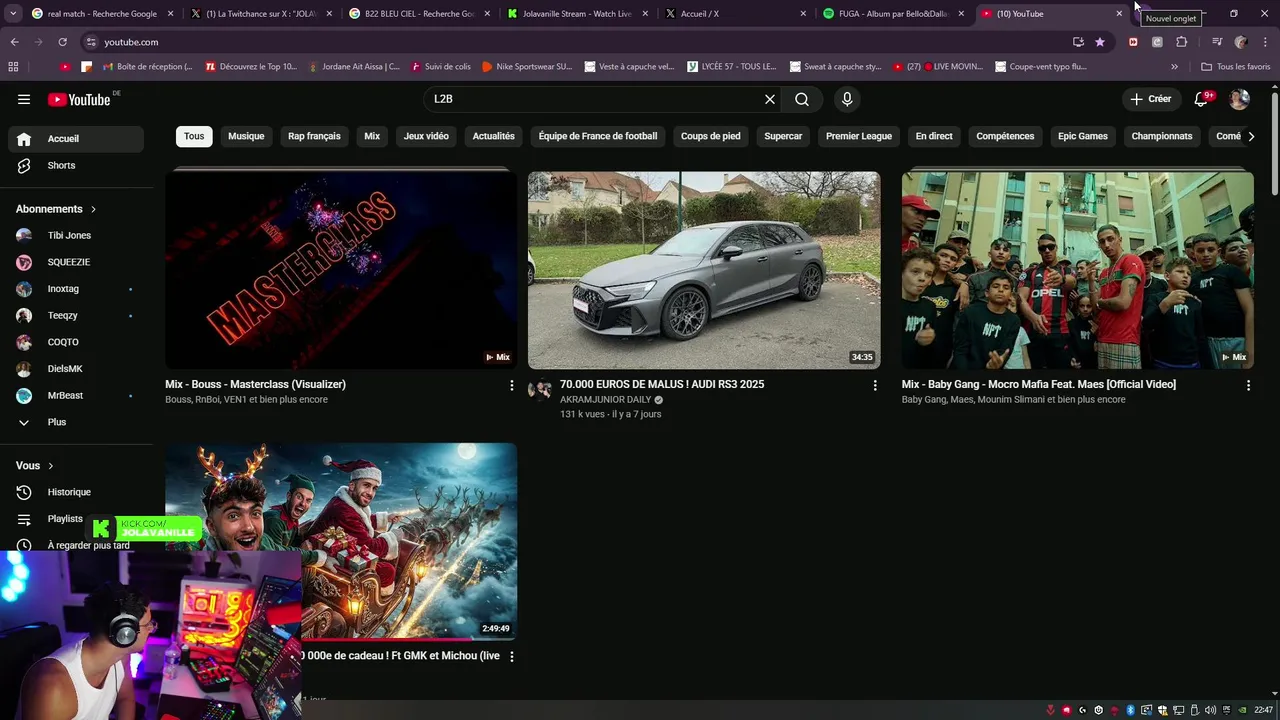The image size is (1280, 720).
Task: Select the Epic Games chip
Action: point(1083,136)
